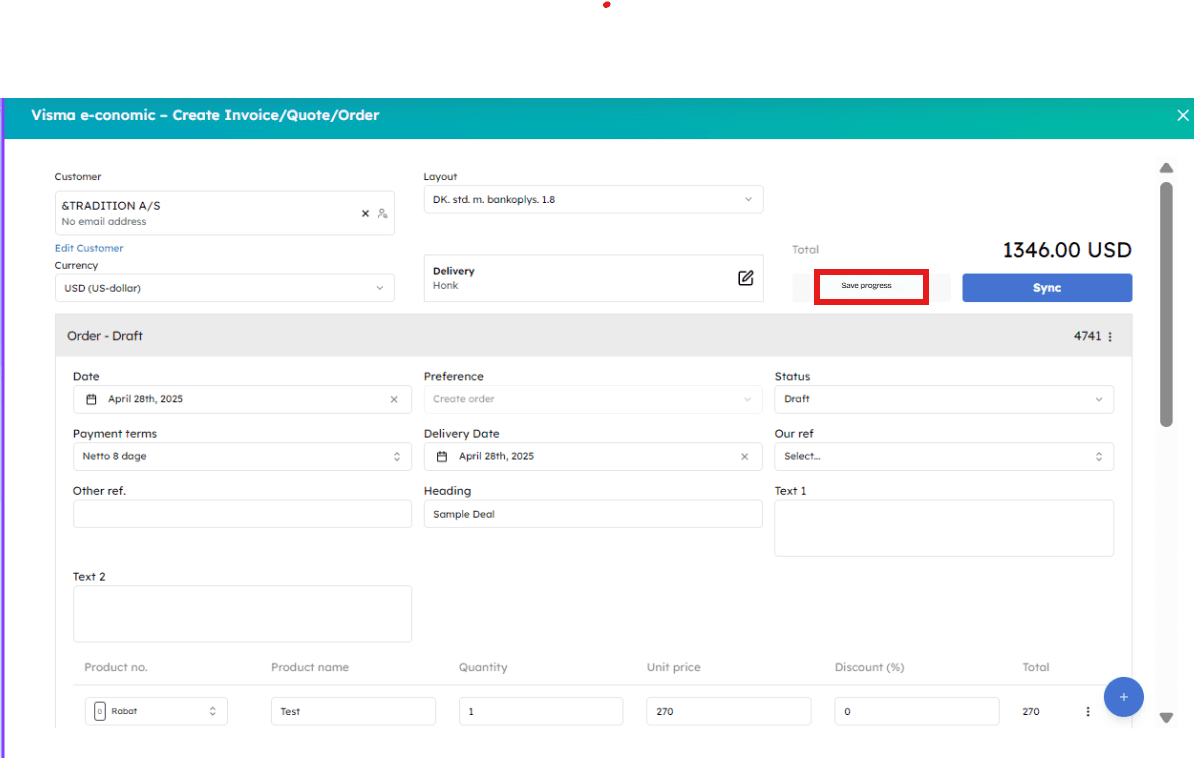Click the Product name field with Test
The width and height of the screenshot is (1194, 758).
click(x=353, y=712)
